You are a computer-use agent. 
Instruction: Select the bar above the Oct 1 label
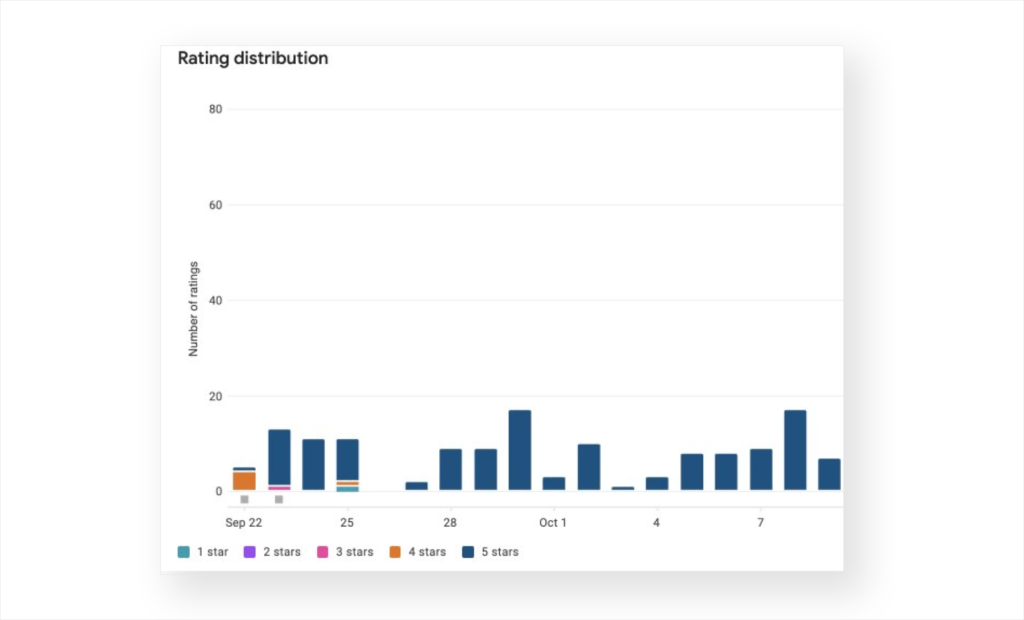[x=554, y=483]
